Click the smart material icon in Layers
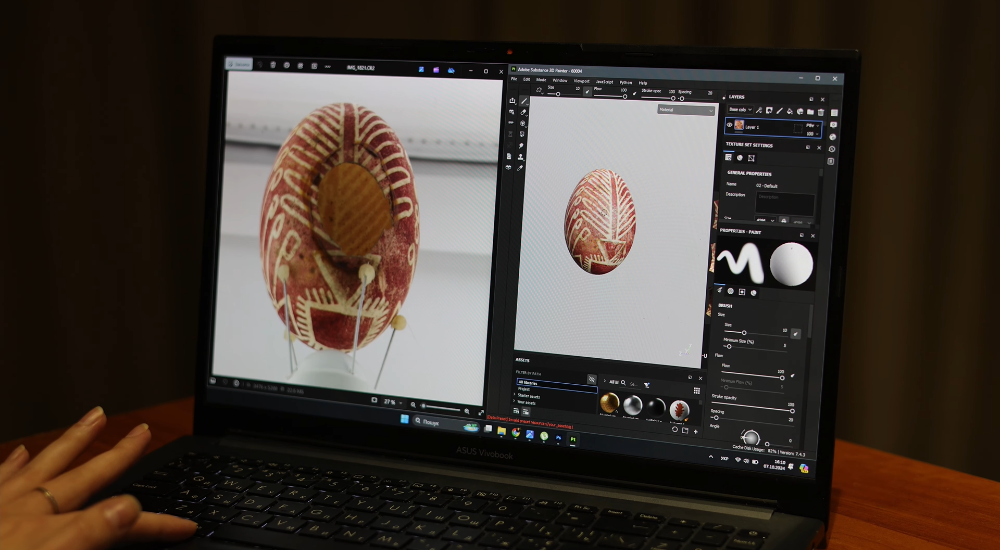The image size is (1000, 550). point(800,111)
